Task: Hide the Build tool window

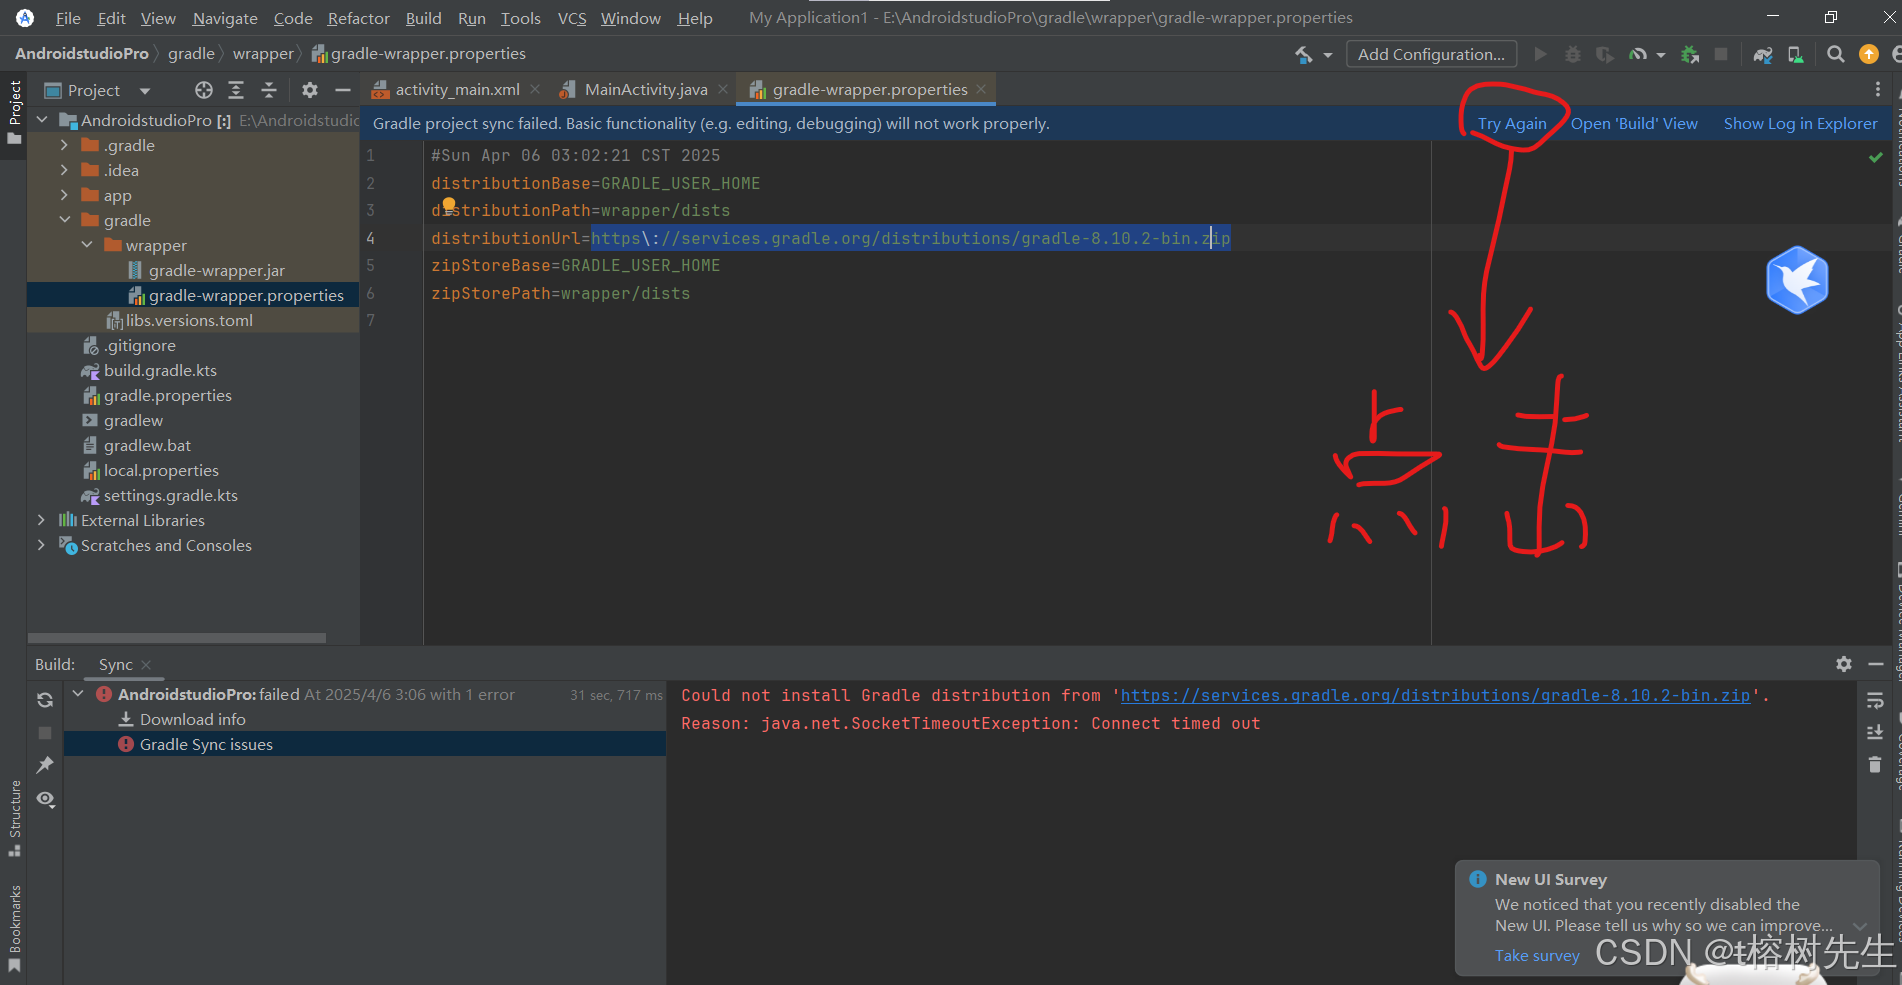Action: [x=1876, y=664]
